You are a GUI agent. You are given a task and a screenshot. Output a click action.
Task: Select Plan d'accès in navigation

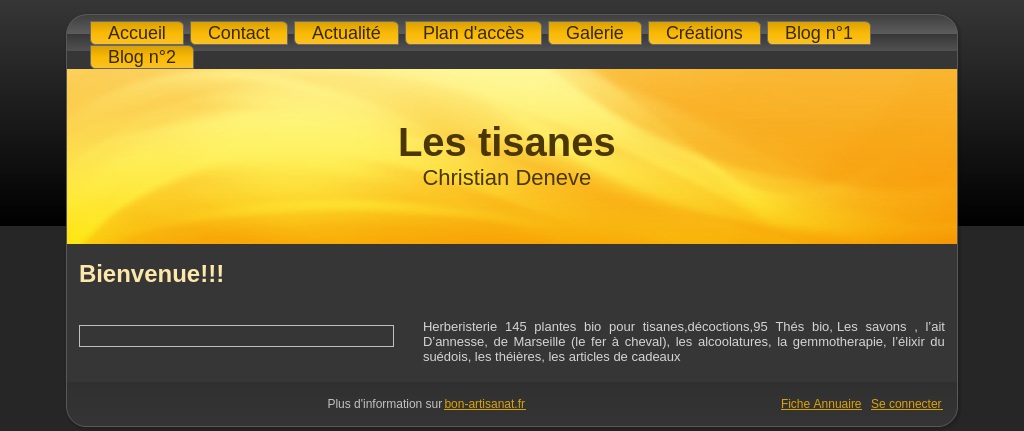pos(473,33)
